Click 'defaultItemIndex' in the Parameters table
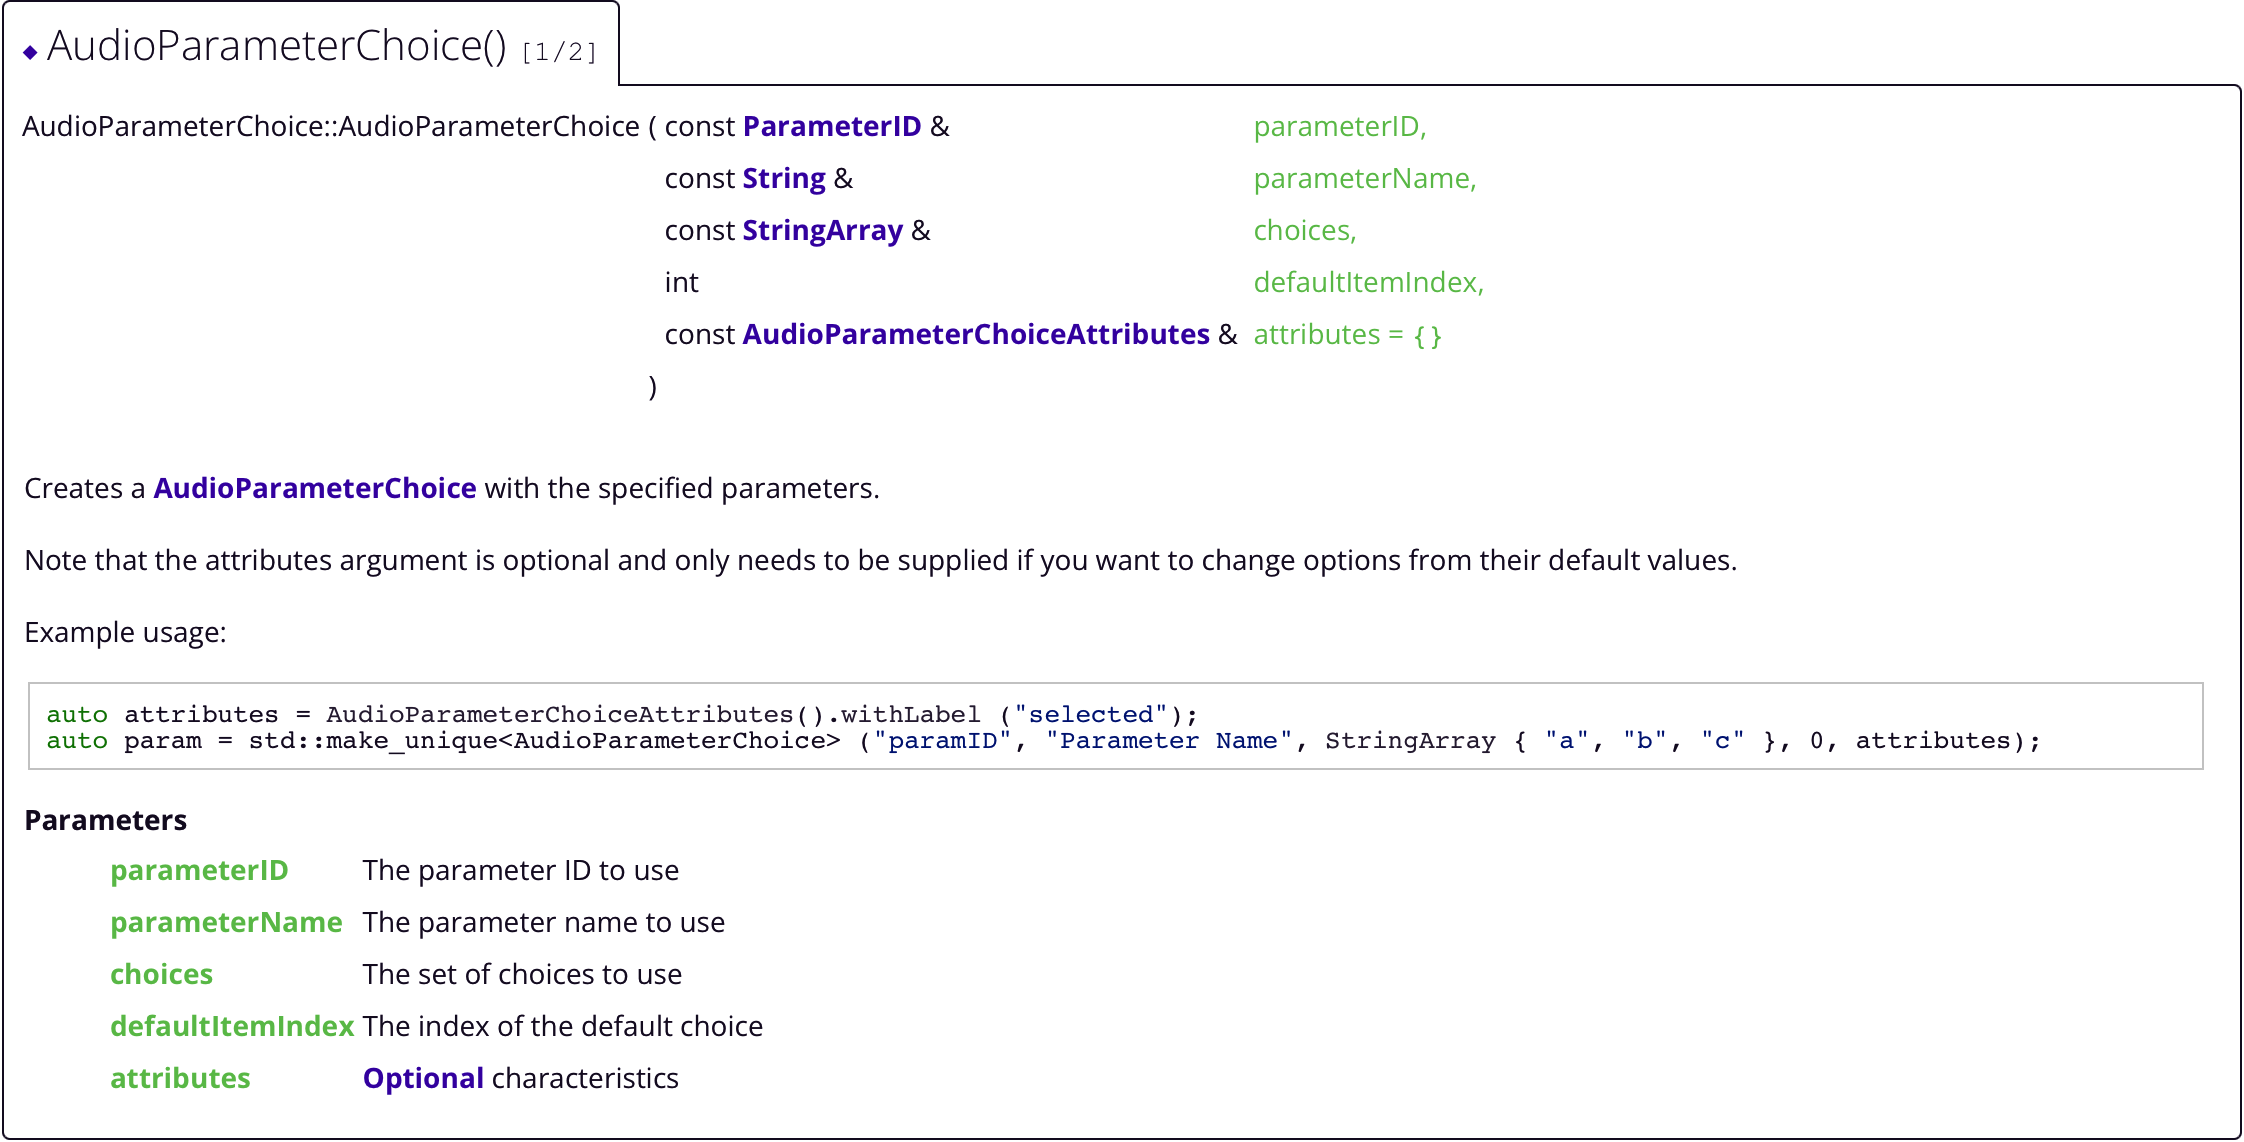The image size is (2244, 1142). pyautogui.click(x=232, y=1026)
